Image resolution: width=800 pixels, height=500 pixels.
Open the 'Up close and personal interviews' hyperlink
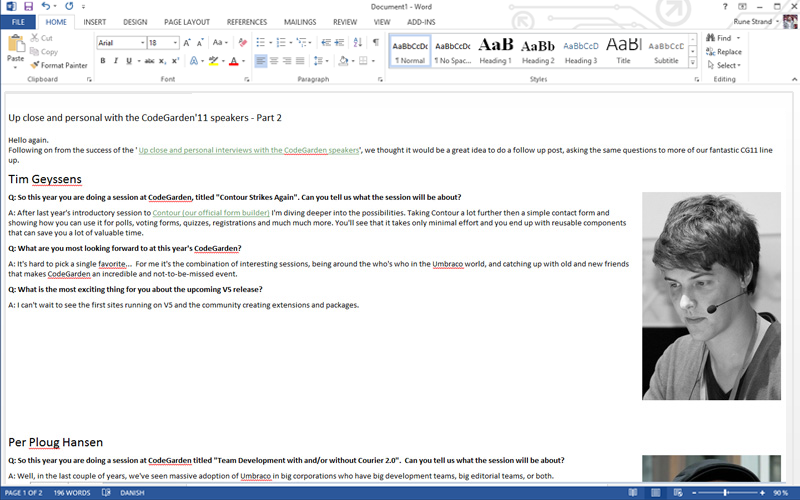click(x=248, y=150)
